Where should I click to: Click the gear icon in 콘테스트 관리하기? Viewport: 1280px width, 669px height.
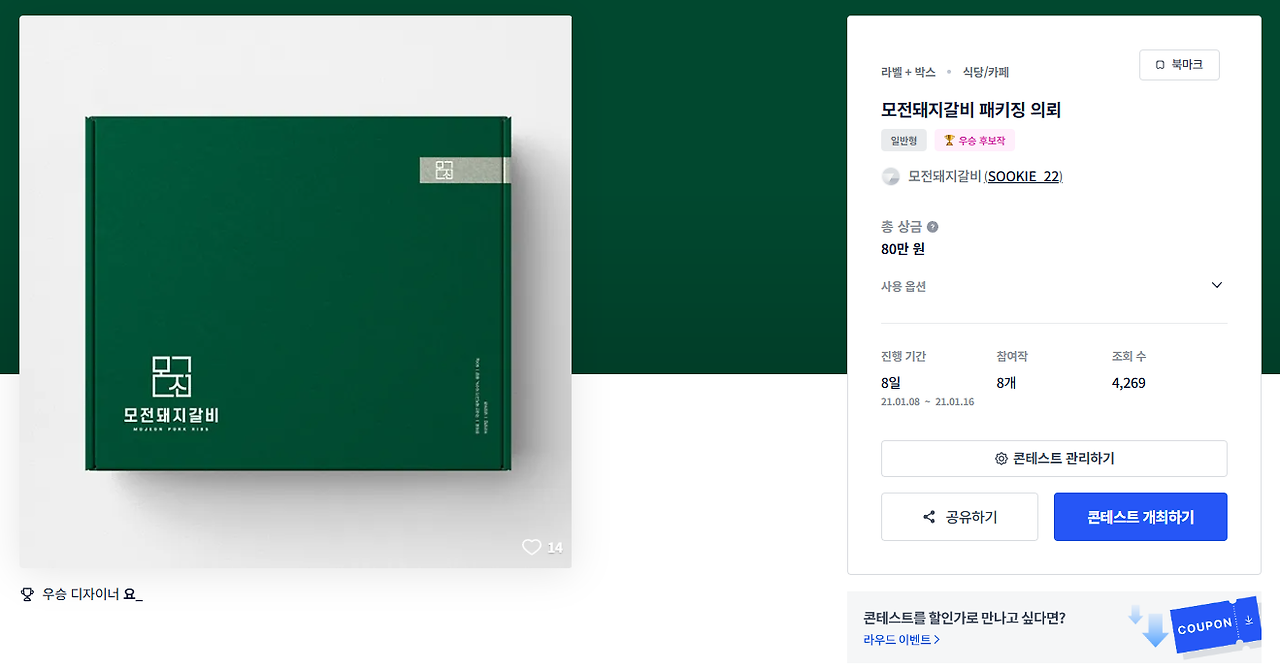[1001, 459]
